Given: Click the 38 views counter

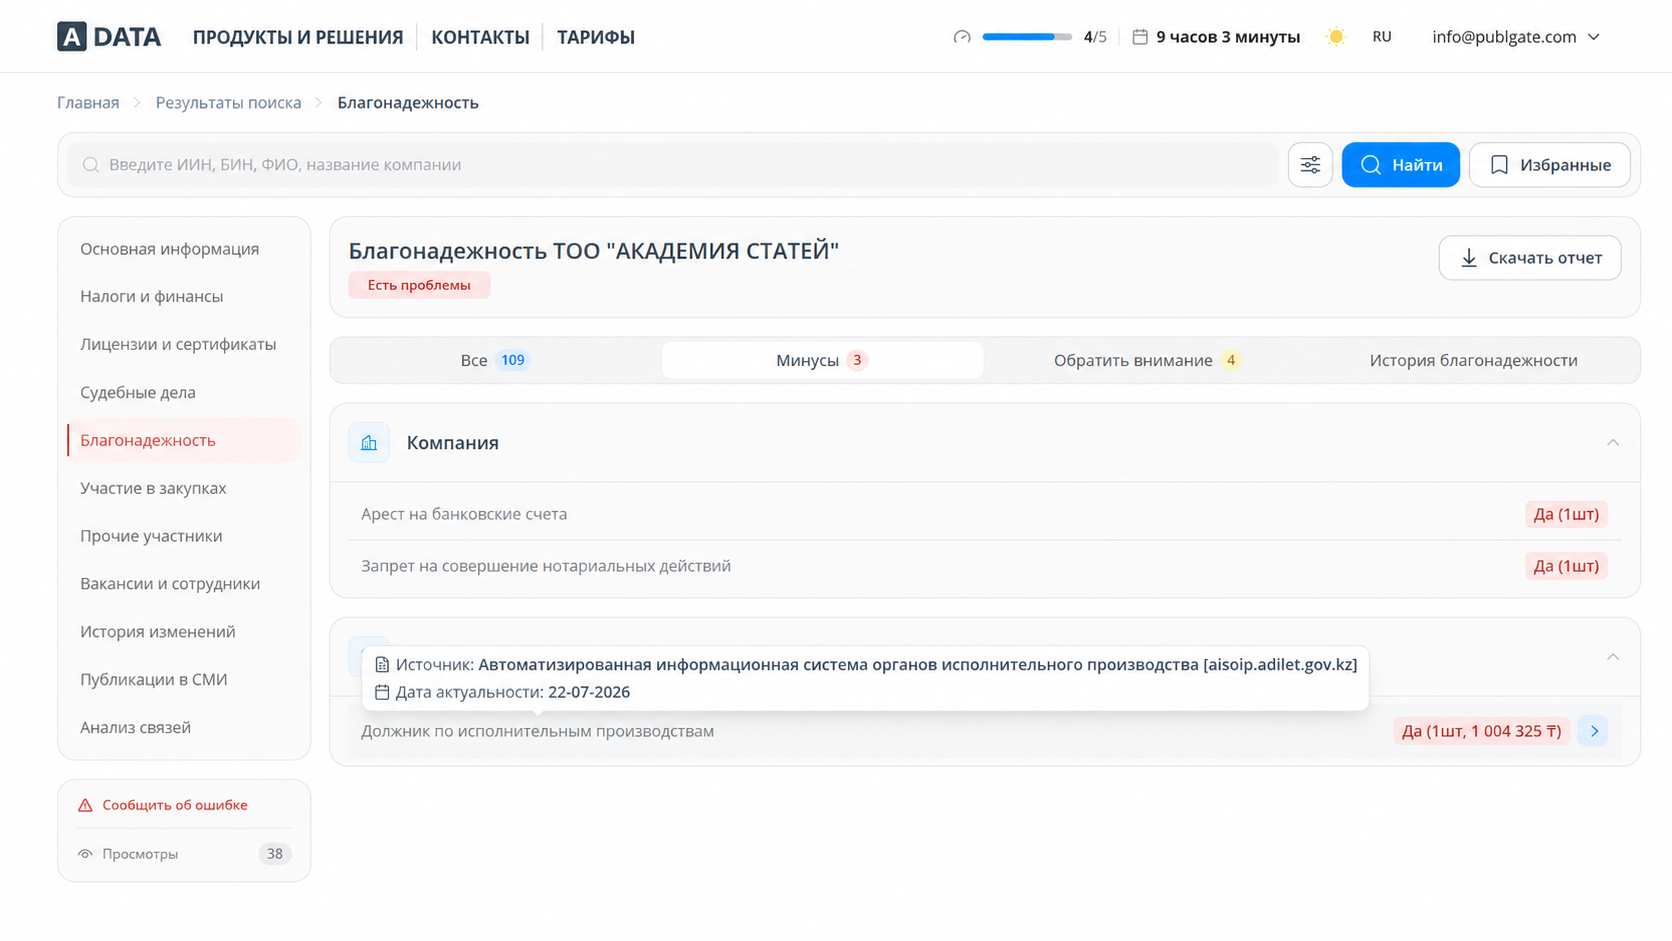Looking at the screenshot, I should pos(274,854).
